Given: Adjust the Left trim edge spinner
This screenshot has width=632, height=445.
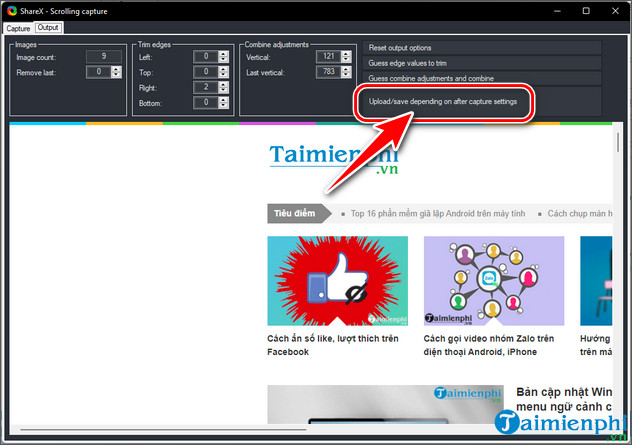Looking at the screenshot, I should [x=224, y=57].
